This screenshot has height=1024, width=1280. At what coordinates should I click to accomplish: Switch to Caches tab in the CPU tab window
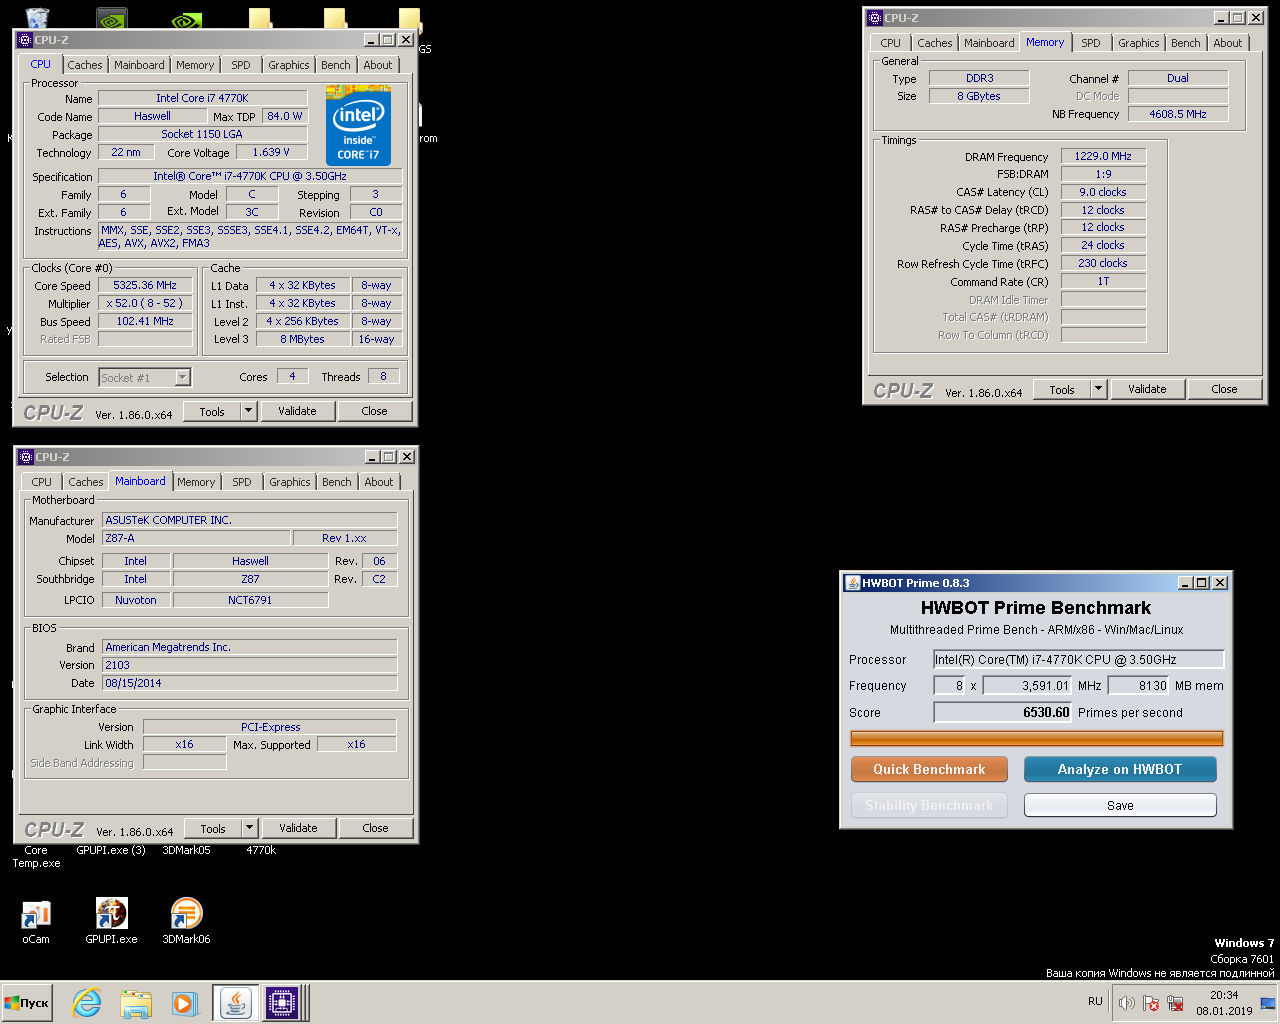click(x=85, y=65)
